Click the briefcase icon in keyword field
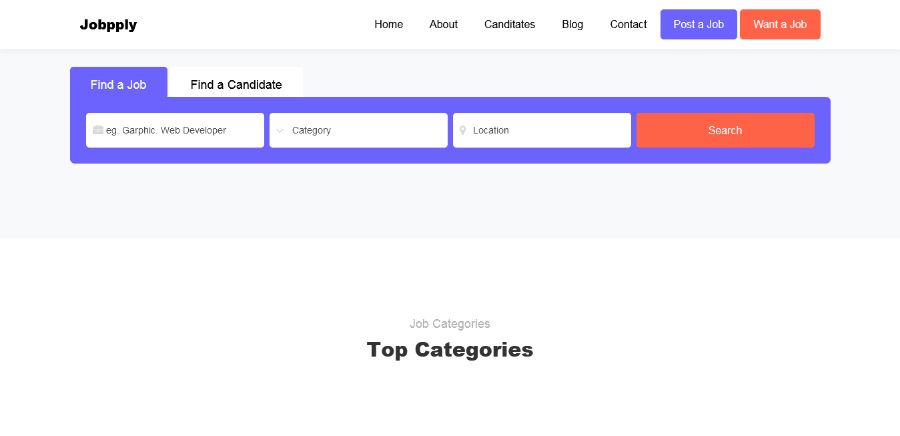This screenshot has width=900, height=436. 98,130
